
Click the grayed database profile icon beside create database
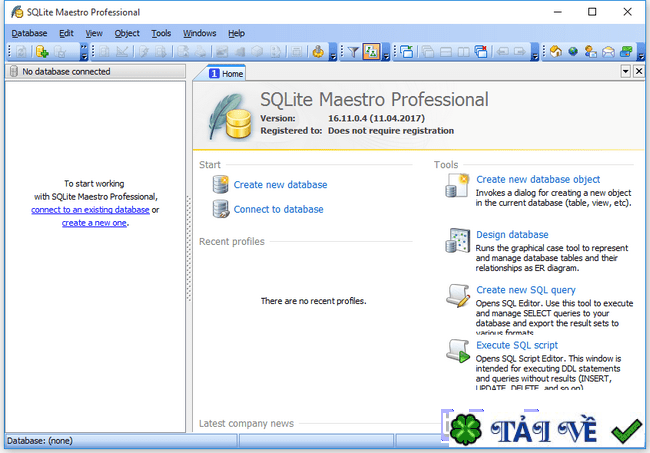(61, 52)
